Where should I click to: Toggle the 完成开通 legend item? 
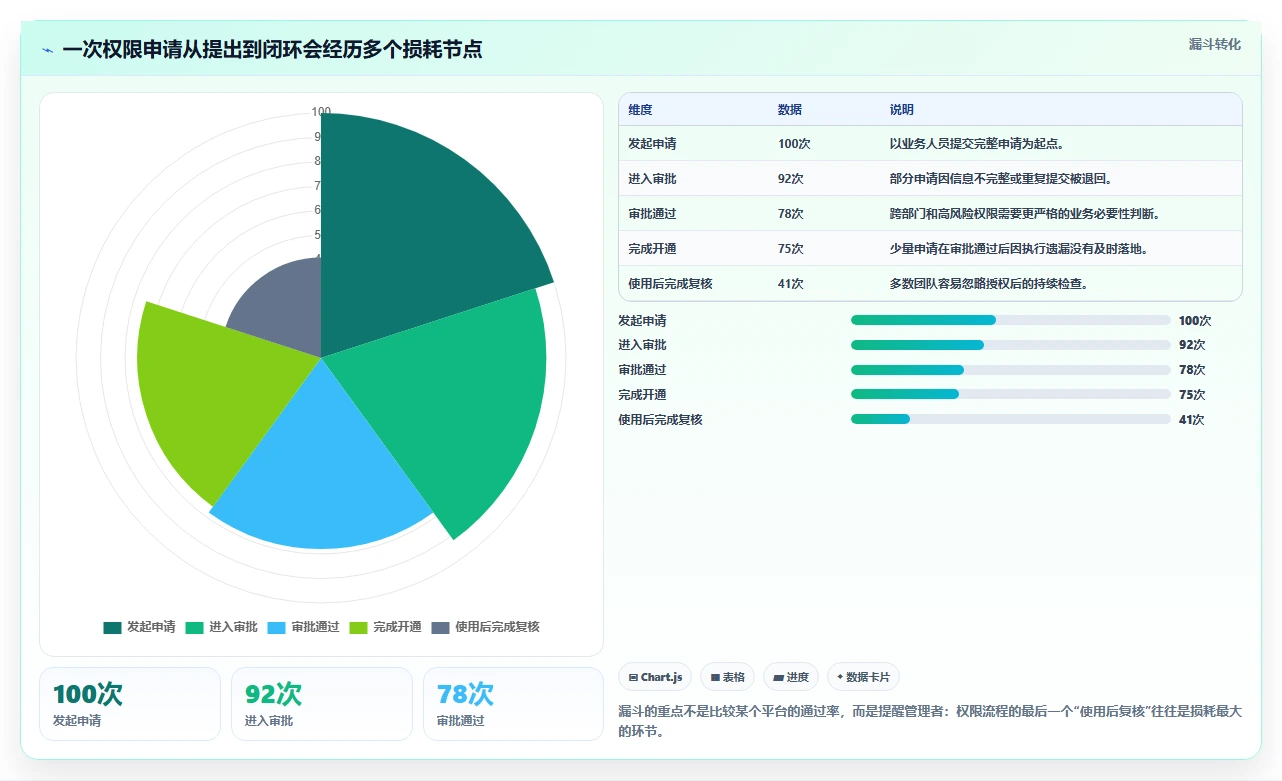pos(385,627)
